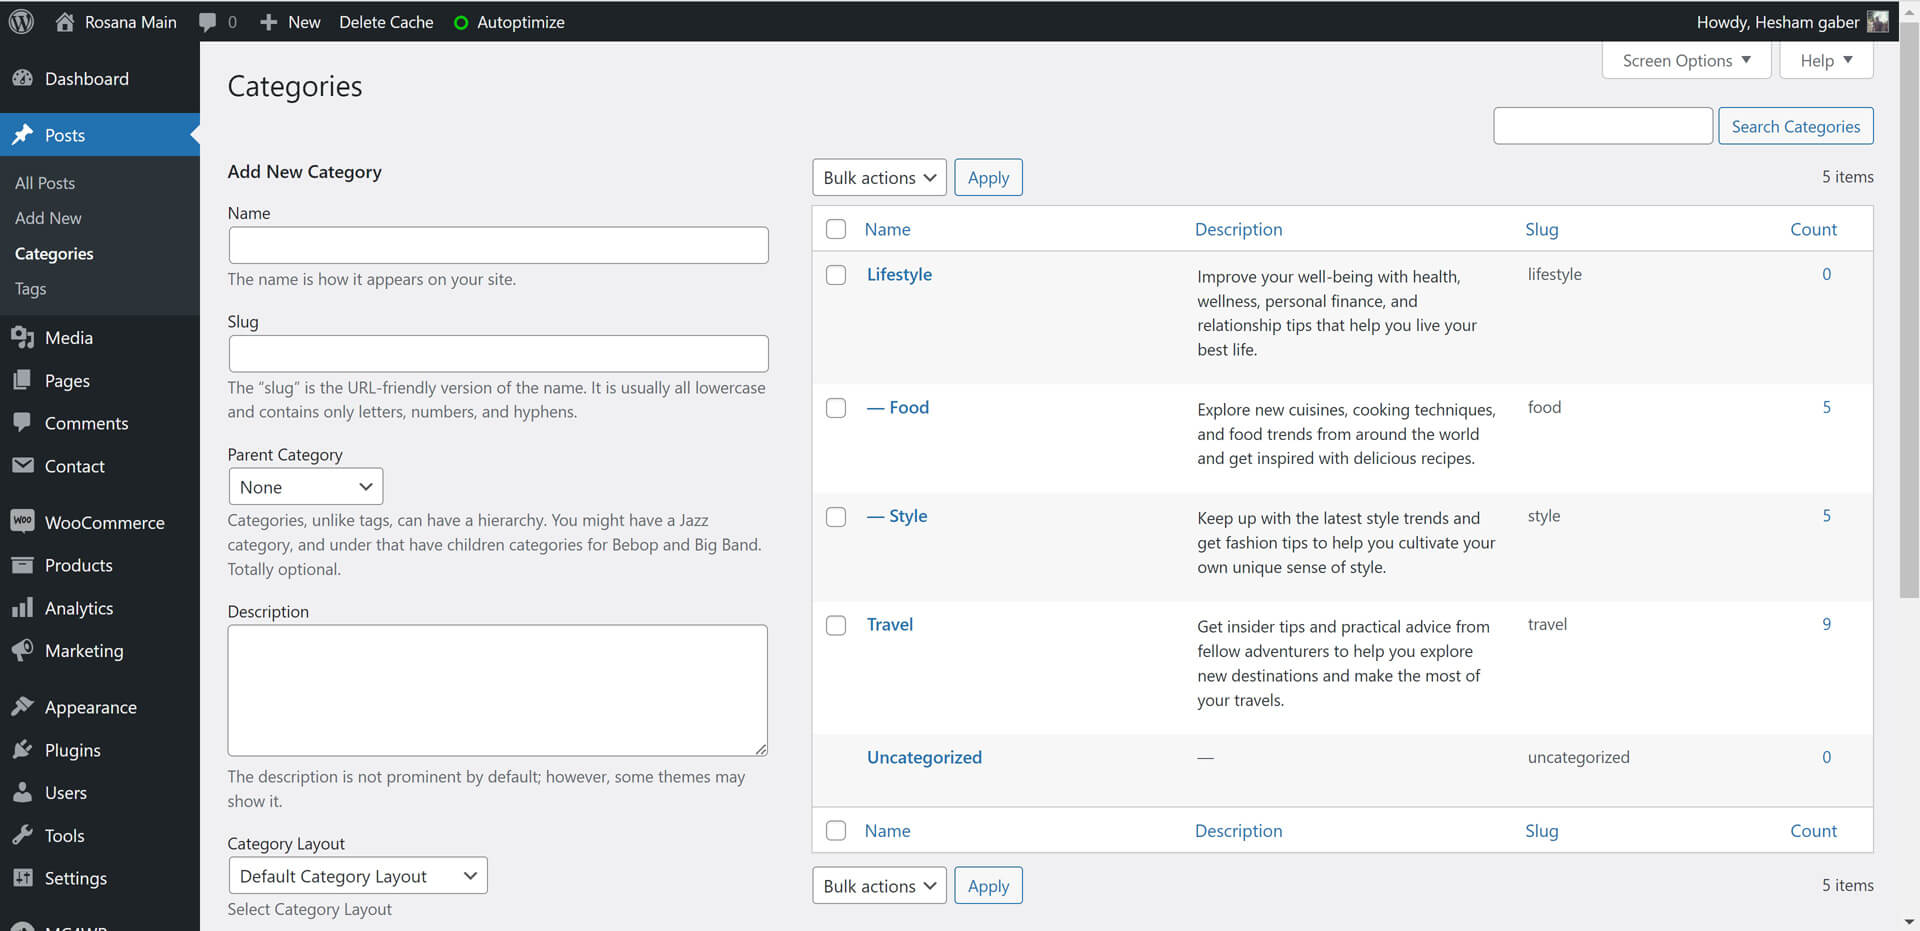Click inside the category Name input field

(498, 245)
